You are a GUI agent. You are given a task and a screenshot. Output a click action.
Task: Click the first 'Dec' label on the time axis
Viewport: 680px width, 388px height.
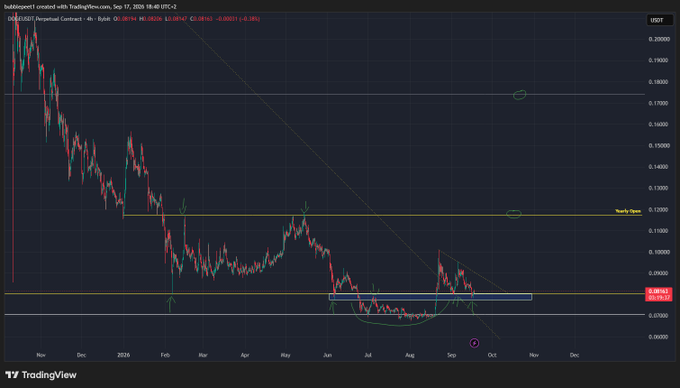coord(81,355)
